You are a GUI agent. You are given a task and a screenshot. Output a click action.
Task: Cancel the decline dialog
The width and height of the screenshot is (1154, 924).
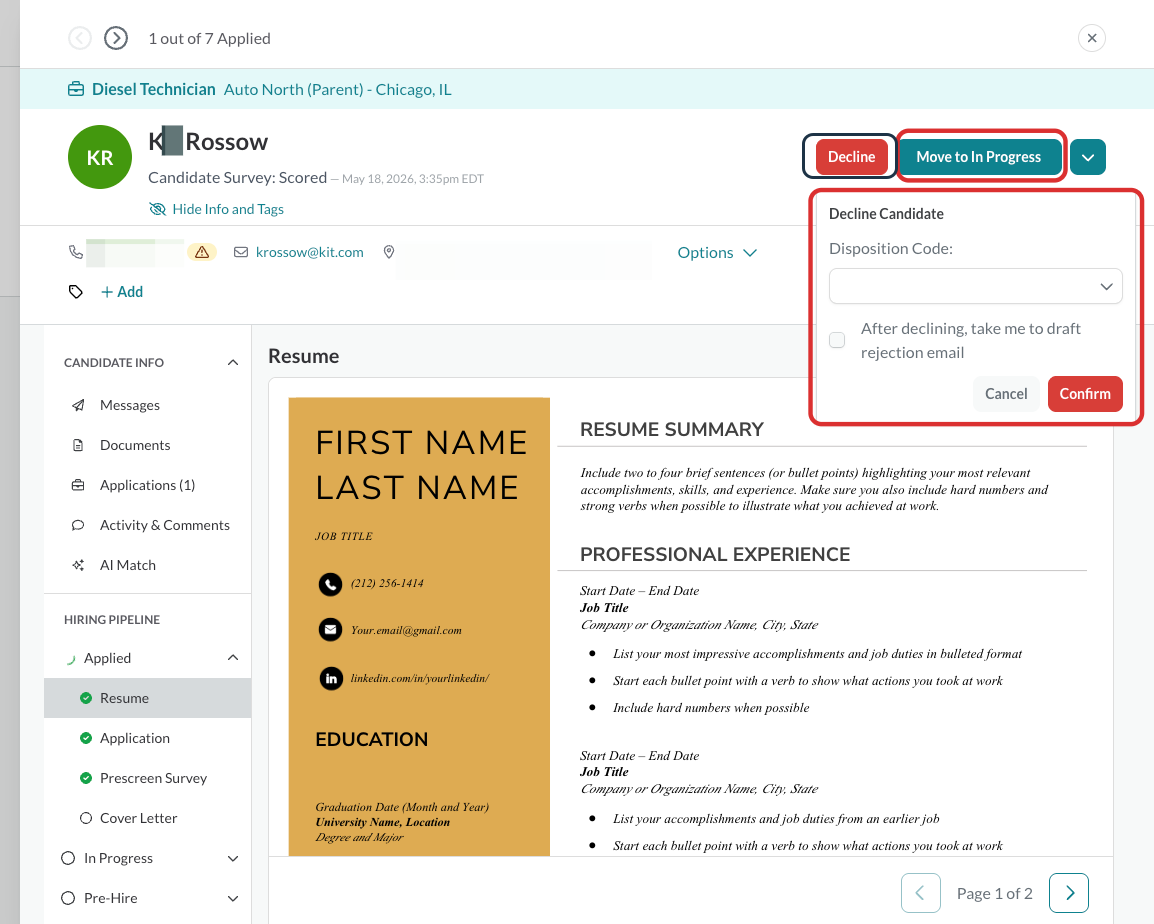1006,394
